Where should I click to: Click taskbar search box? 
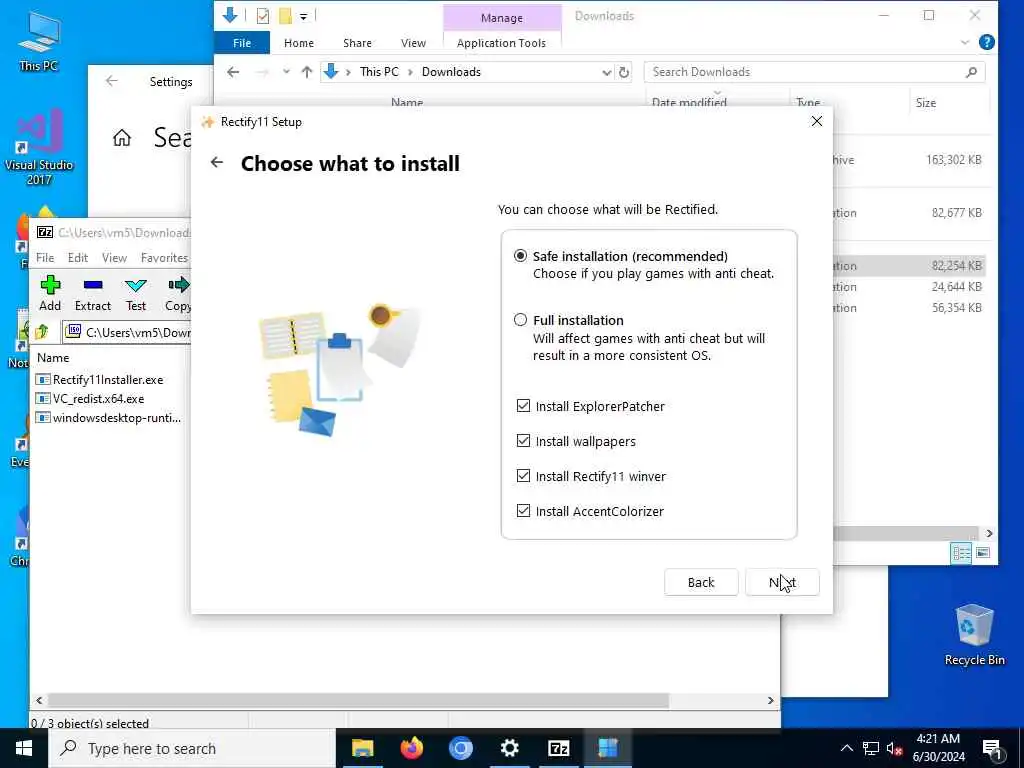tap(193, 748)
